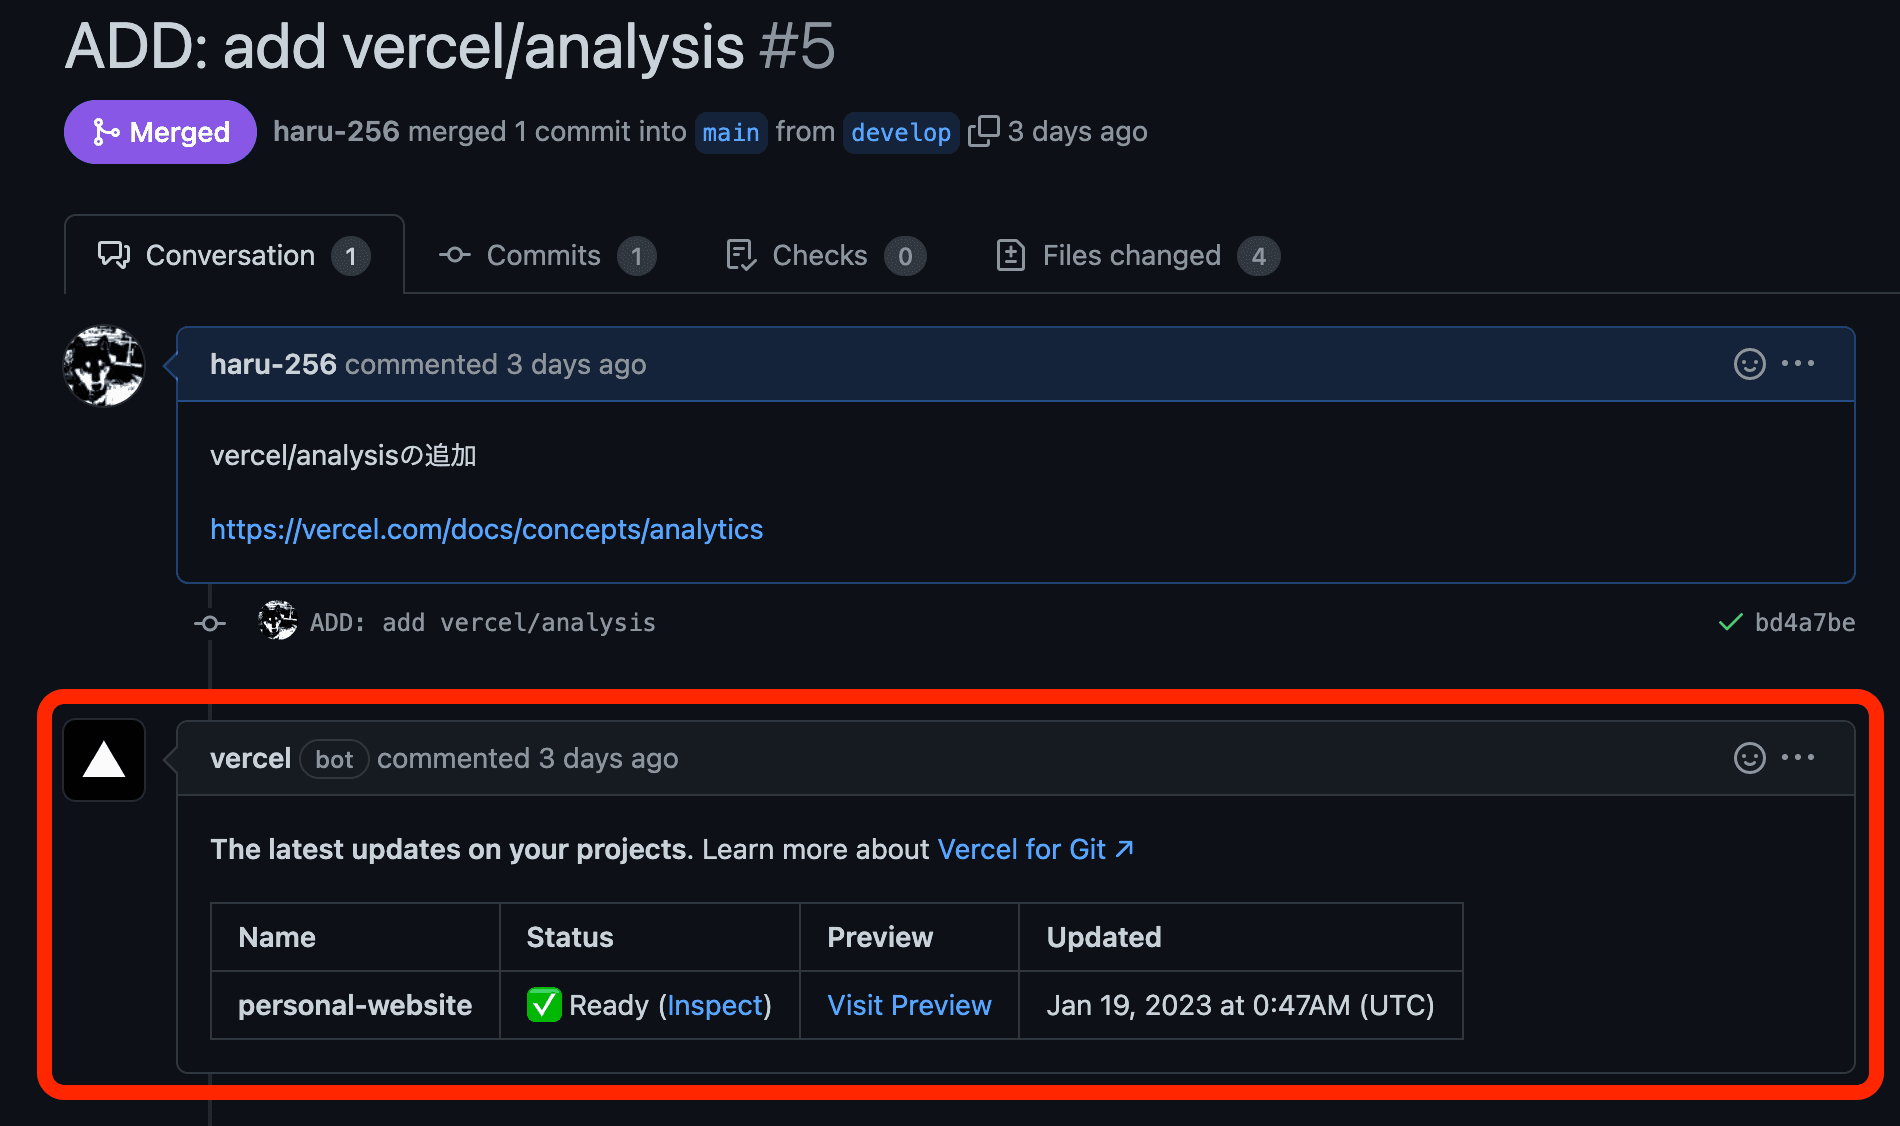Click the vercel bot triangle avatar
The height and width of the screenshot is (1126, 1900).
coord(104,760)
